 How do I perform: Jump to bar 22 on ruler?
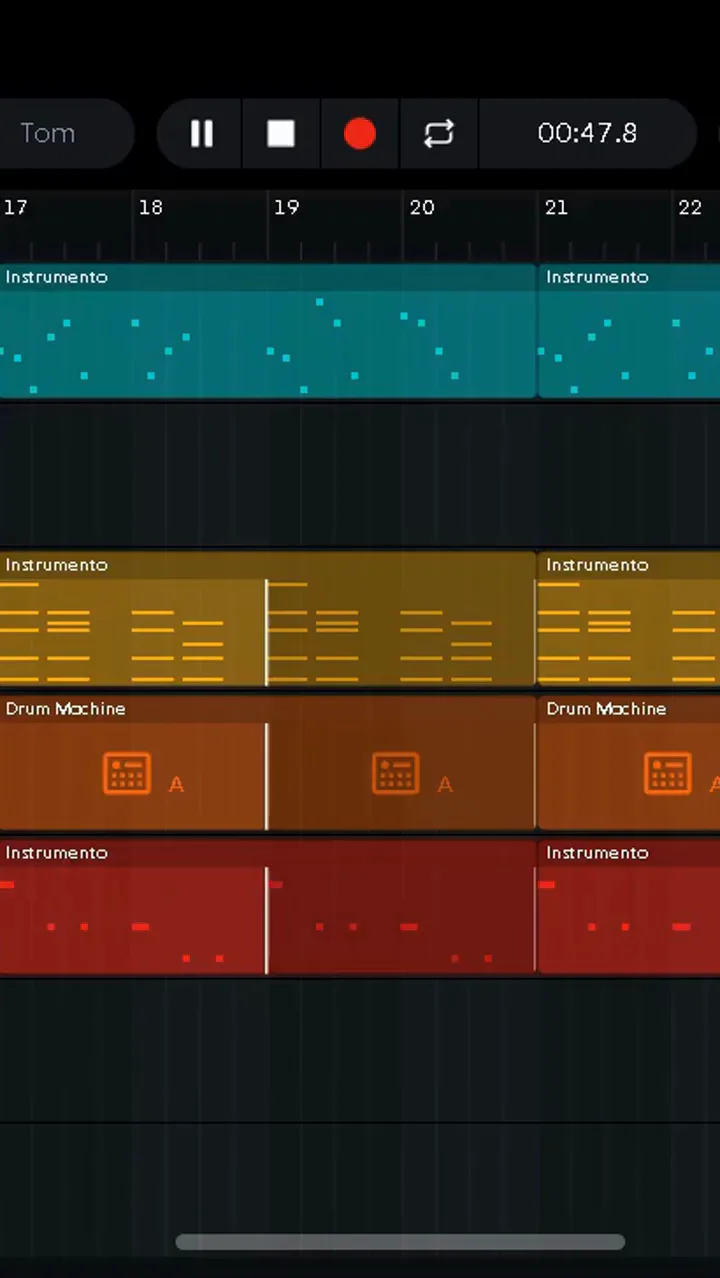(x=690, y=207)
